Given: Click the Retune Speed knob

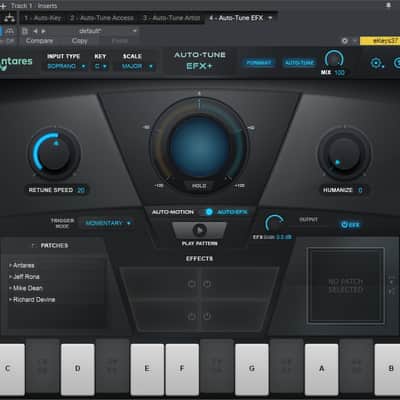Looking at the screenshot, I should [54, 154].
